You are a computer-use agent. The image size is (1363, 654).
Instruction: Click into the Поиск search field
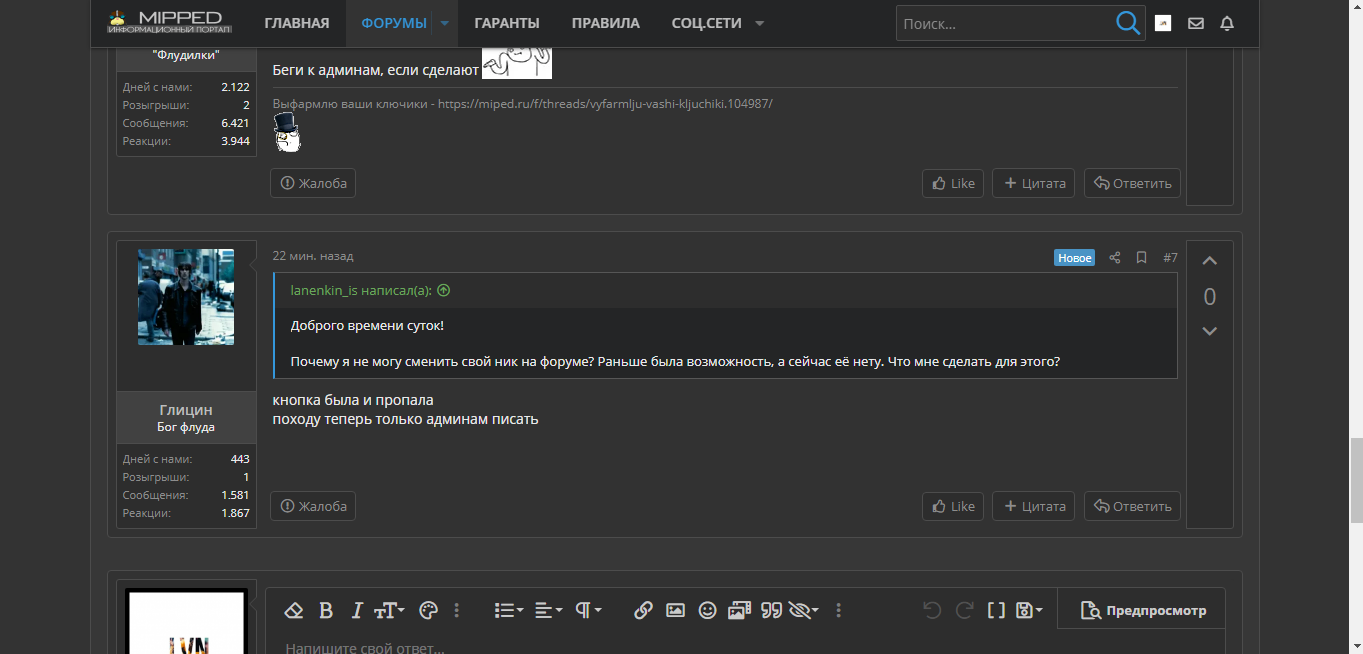click(x=1004, y=23)
